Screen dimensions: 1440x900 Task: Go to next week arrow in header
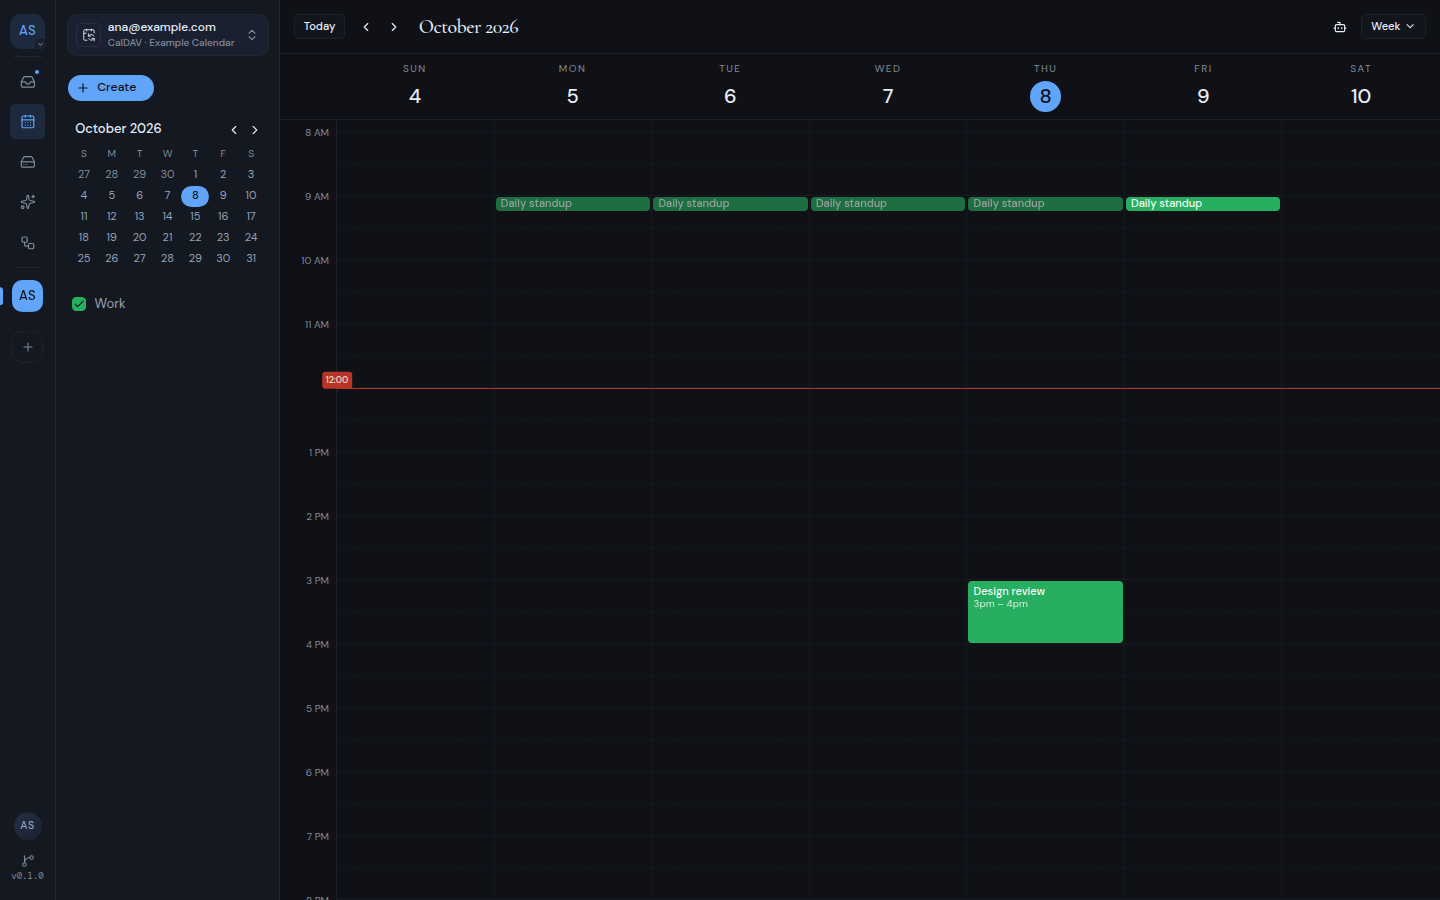[x=394, y=27]
